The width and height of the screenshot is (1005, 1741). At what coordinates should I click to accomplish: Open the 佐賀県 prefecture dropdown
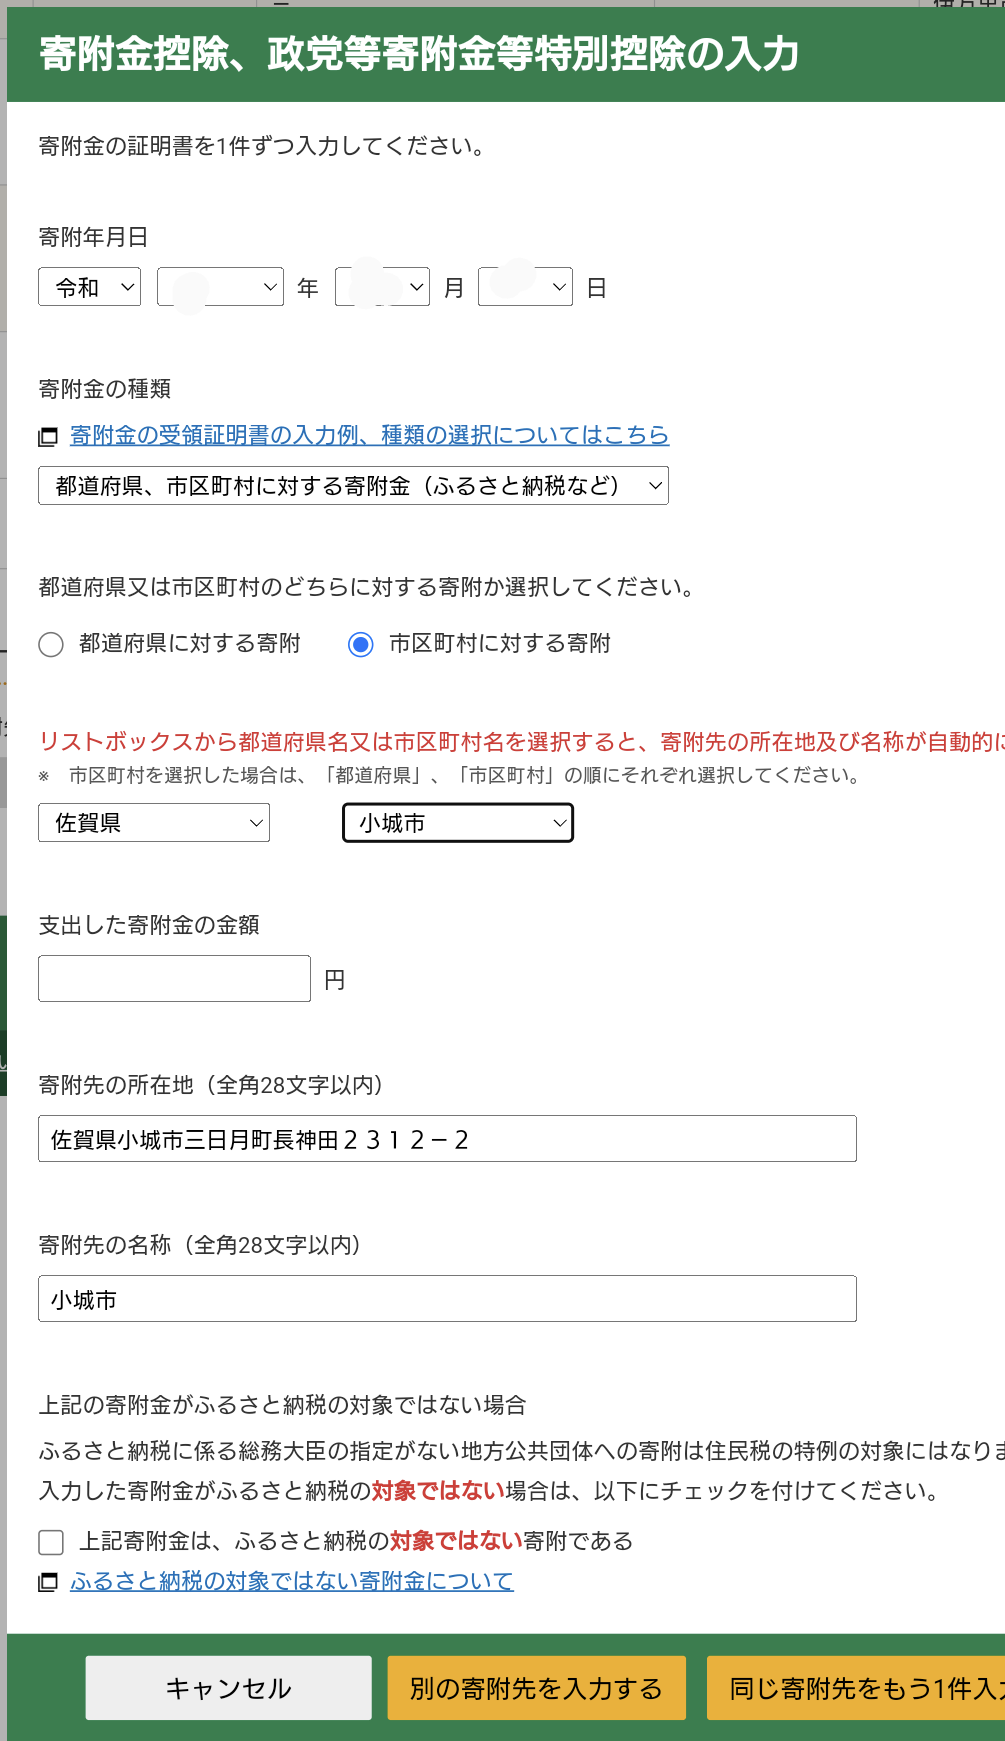click(154, 823)
